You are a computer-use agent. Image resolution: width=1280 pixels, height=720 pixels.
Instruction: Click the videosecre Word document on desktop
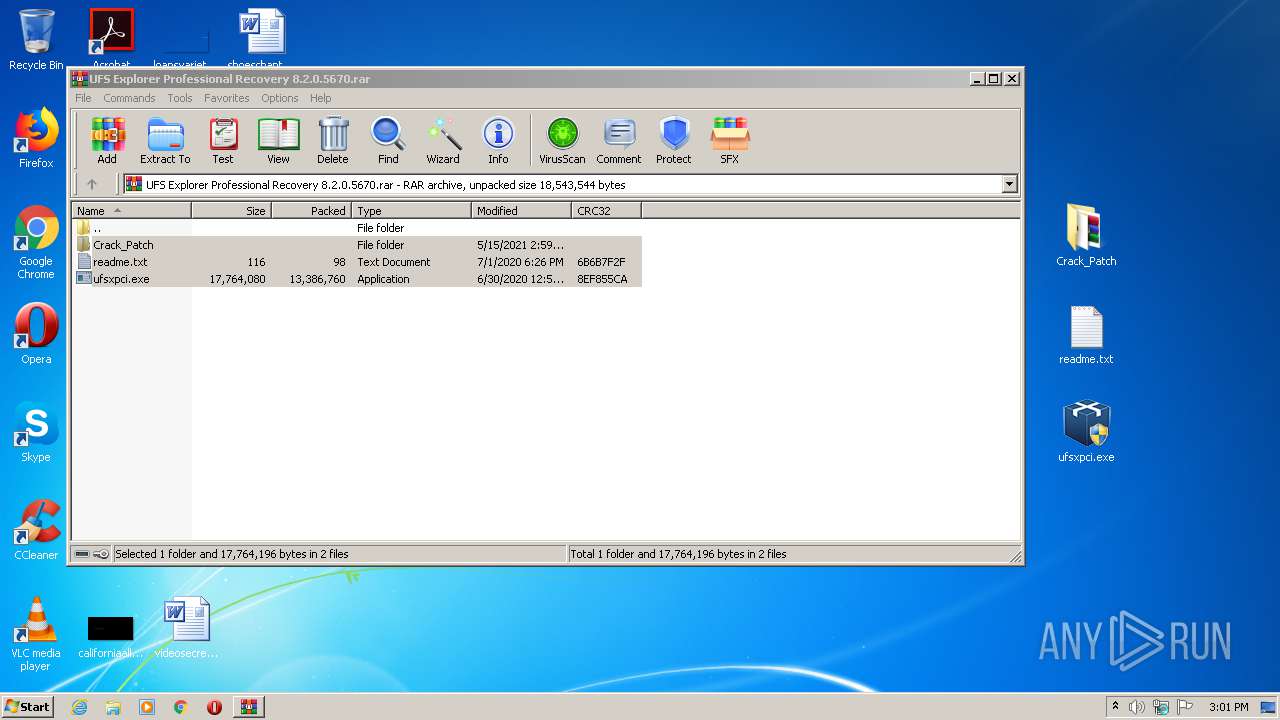[x=186, y=628]
